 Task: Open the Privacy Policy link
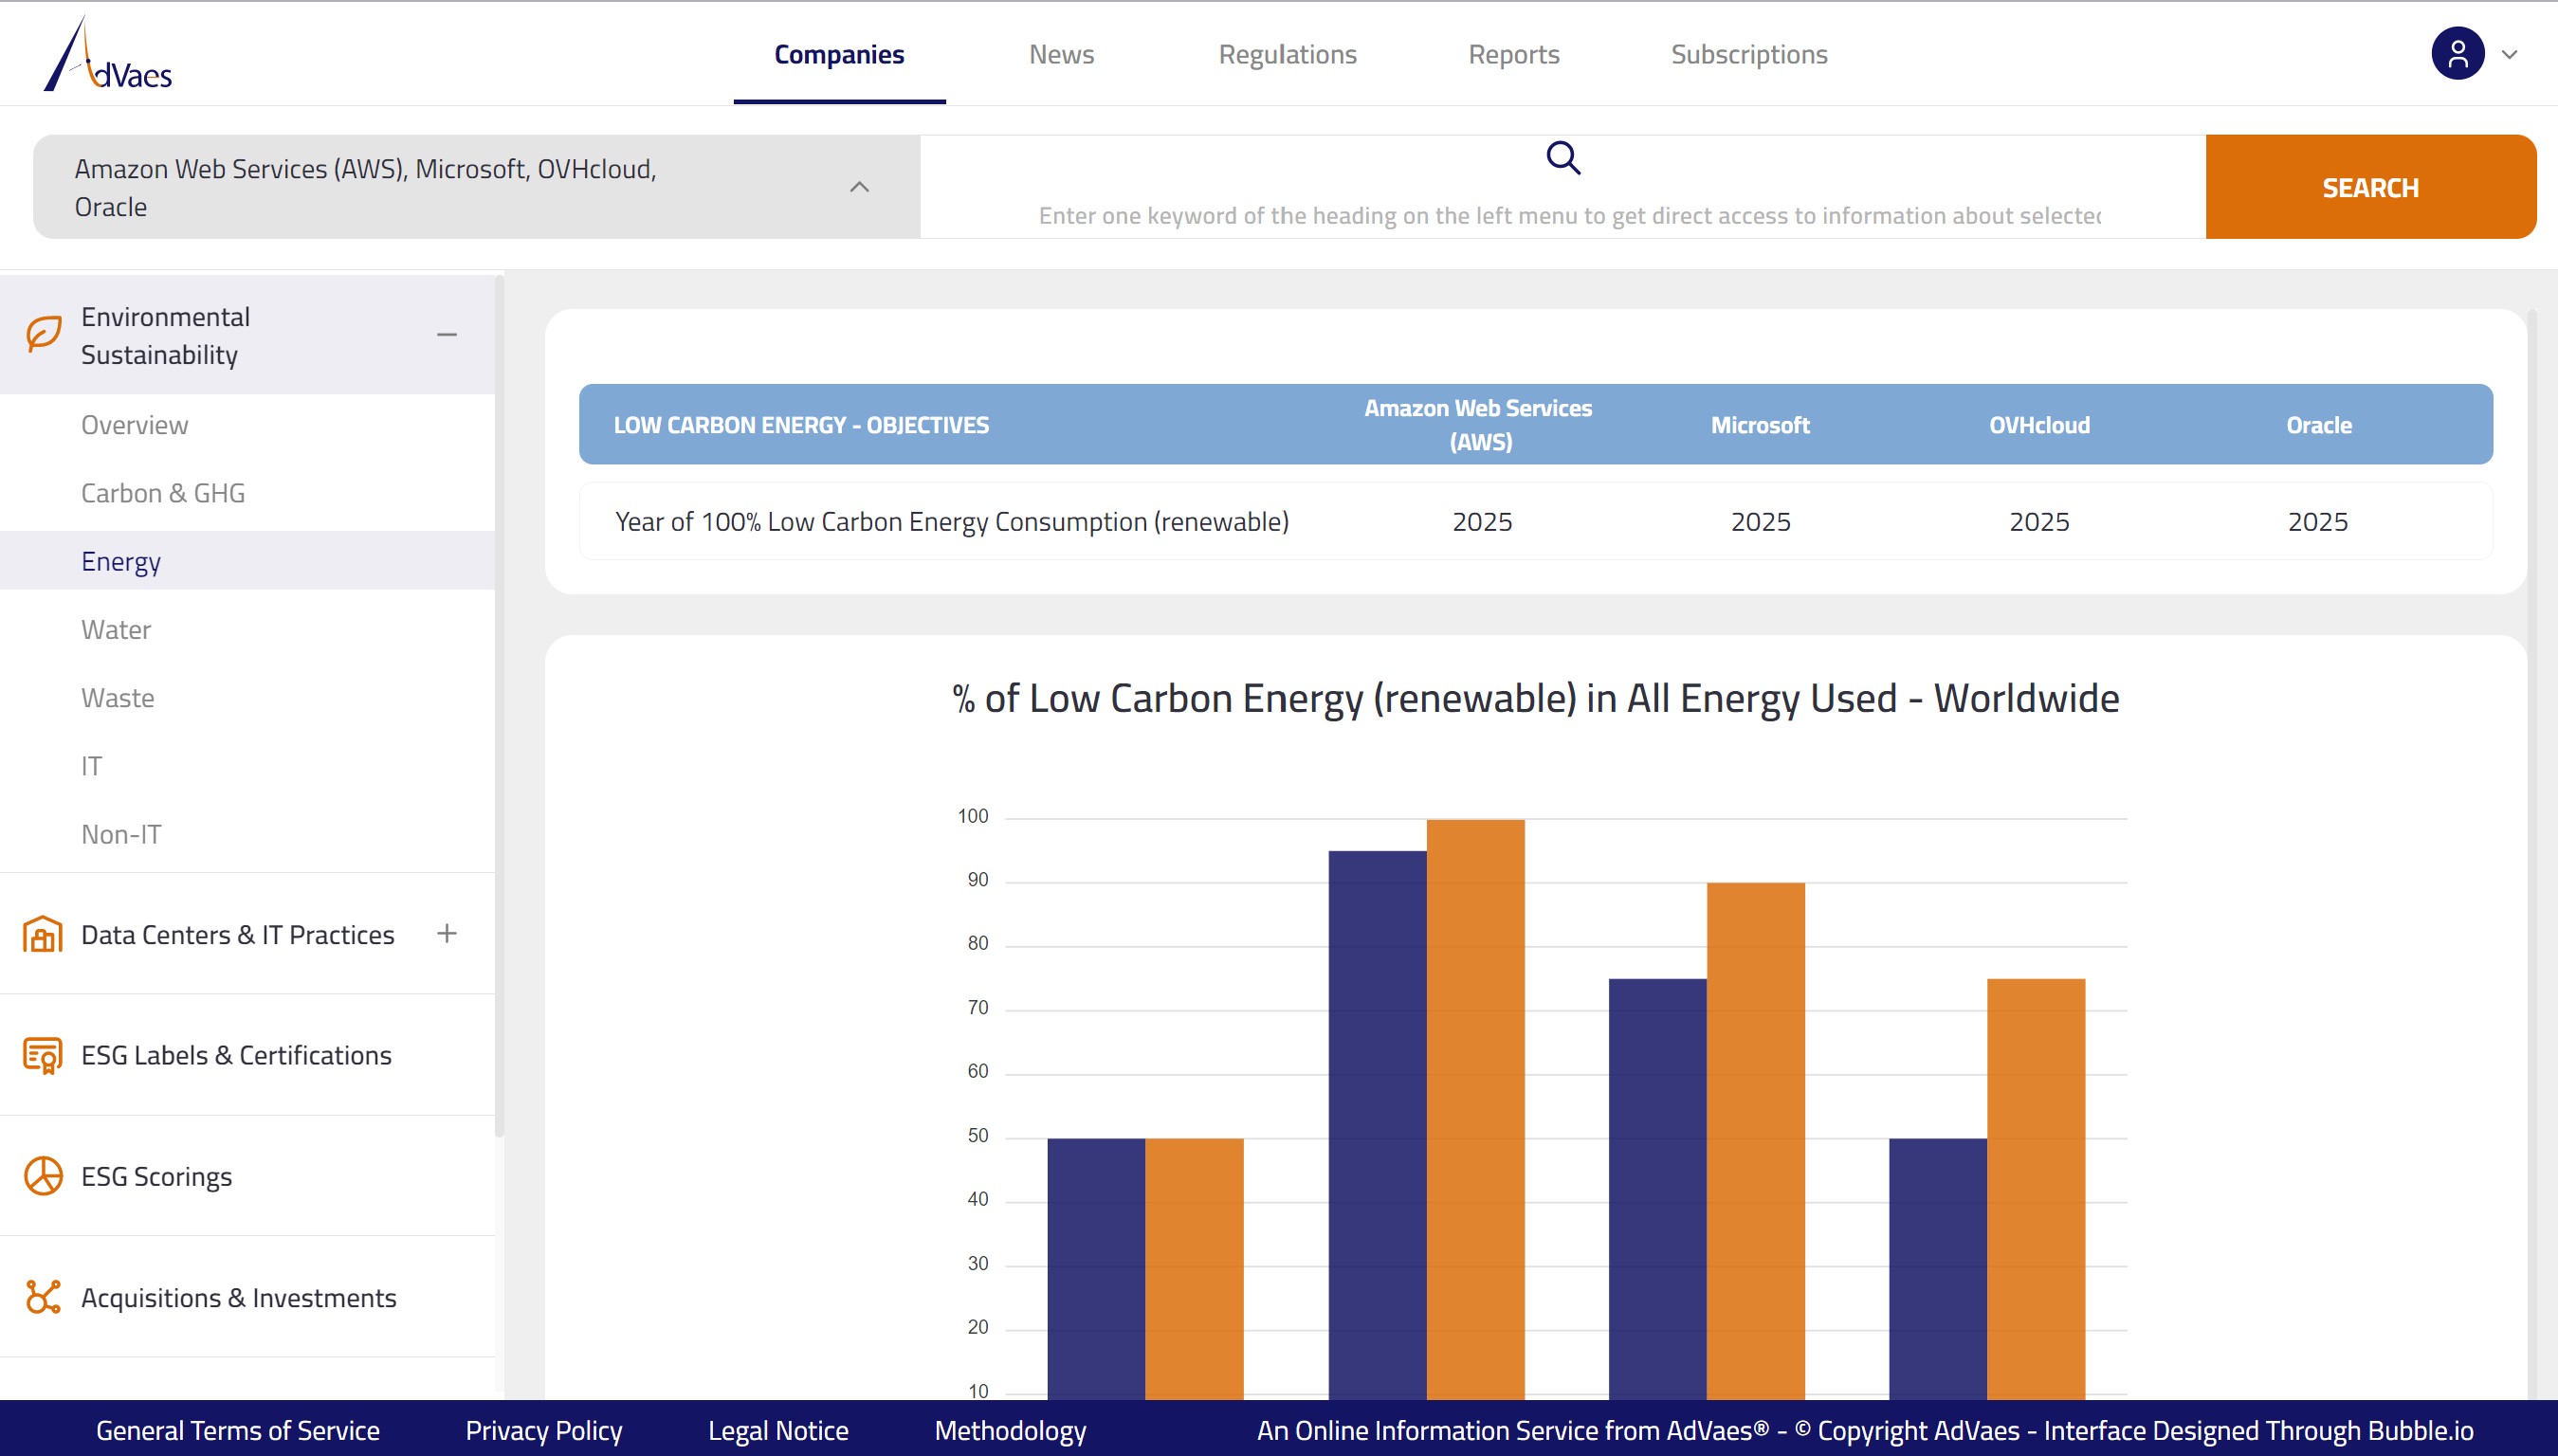click(543, 1430)
